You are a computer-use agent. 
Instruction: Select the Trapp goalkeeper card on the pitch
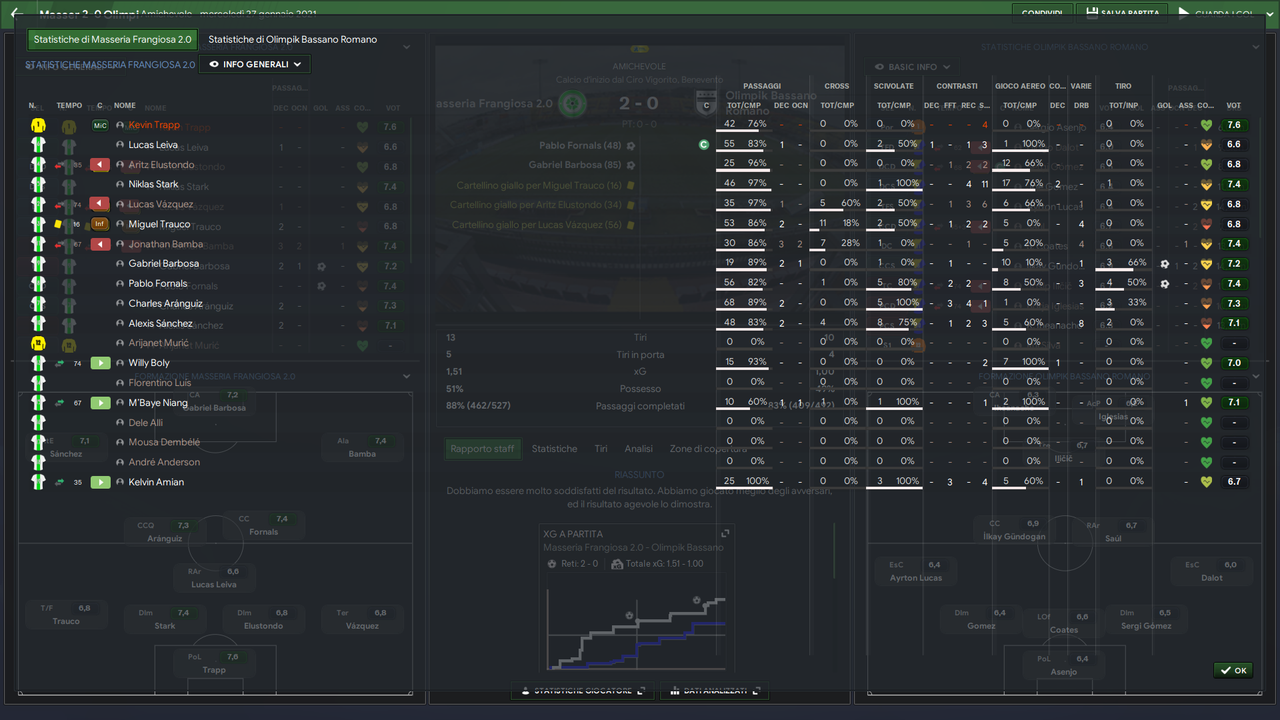[215, 663]
